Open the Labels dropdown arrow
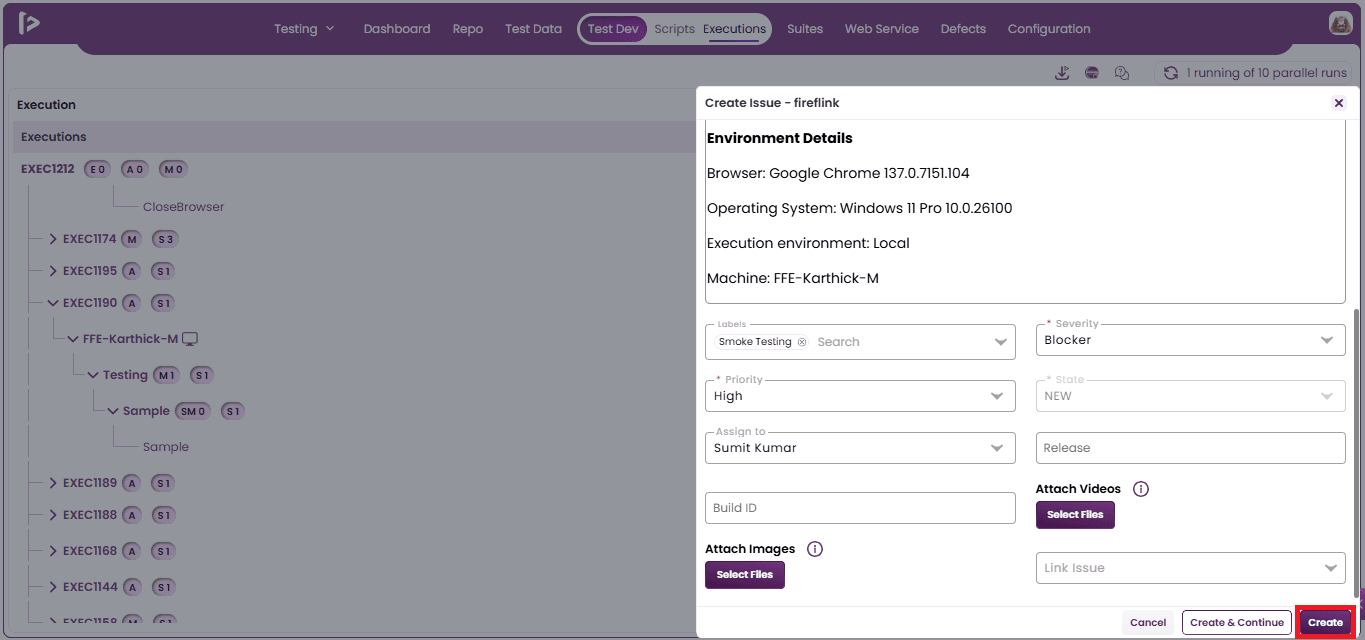 click(x=1001, y=342)
